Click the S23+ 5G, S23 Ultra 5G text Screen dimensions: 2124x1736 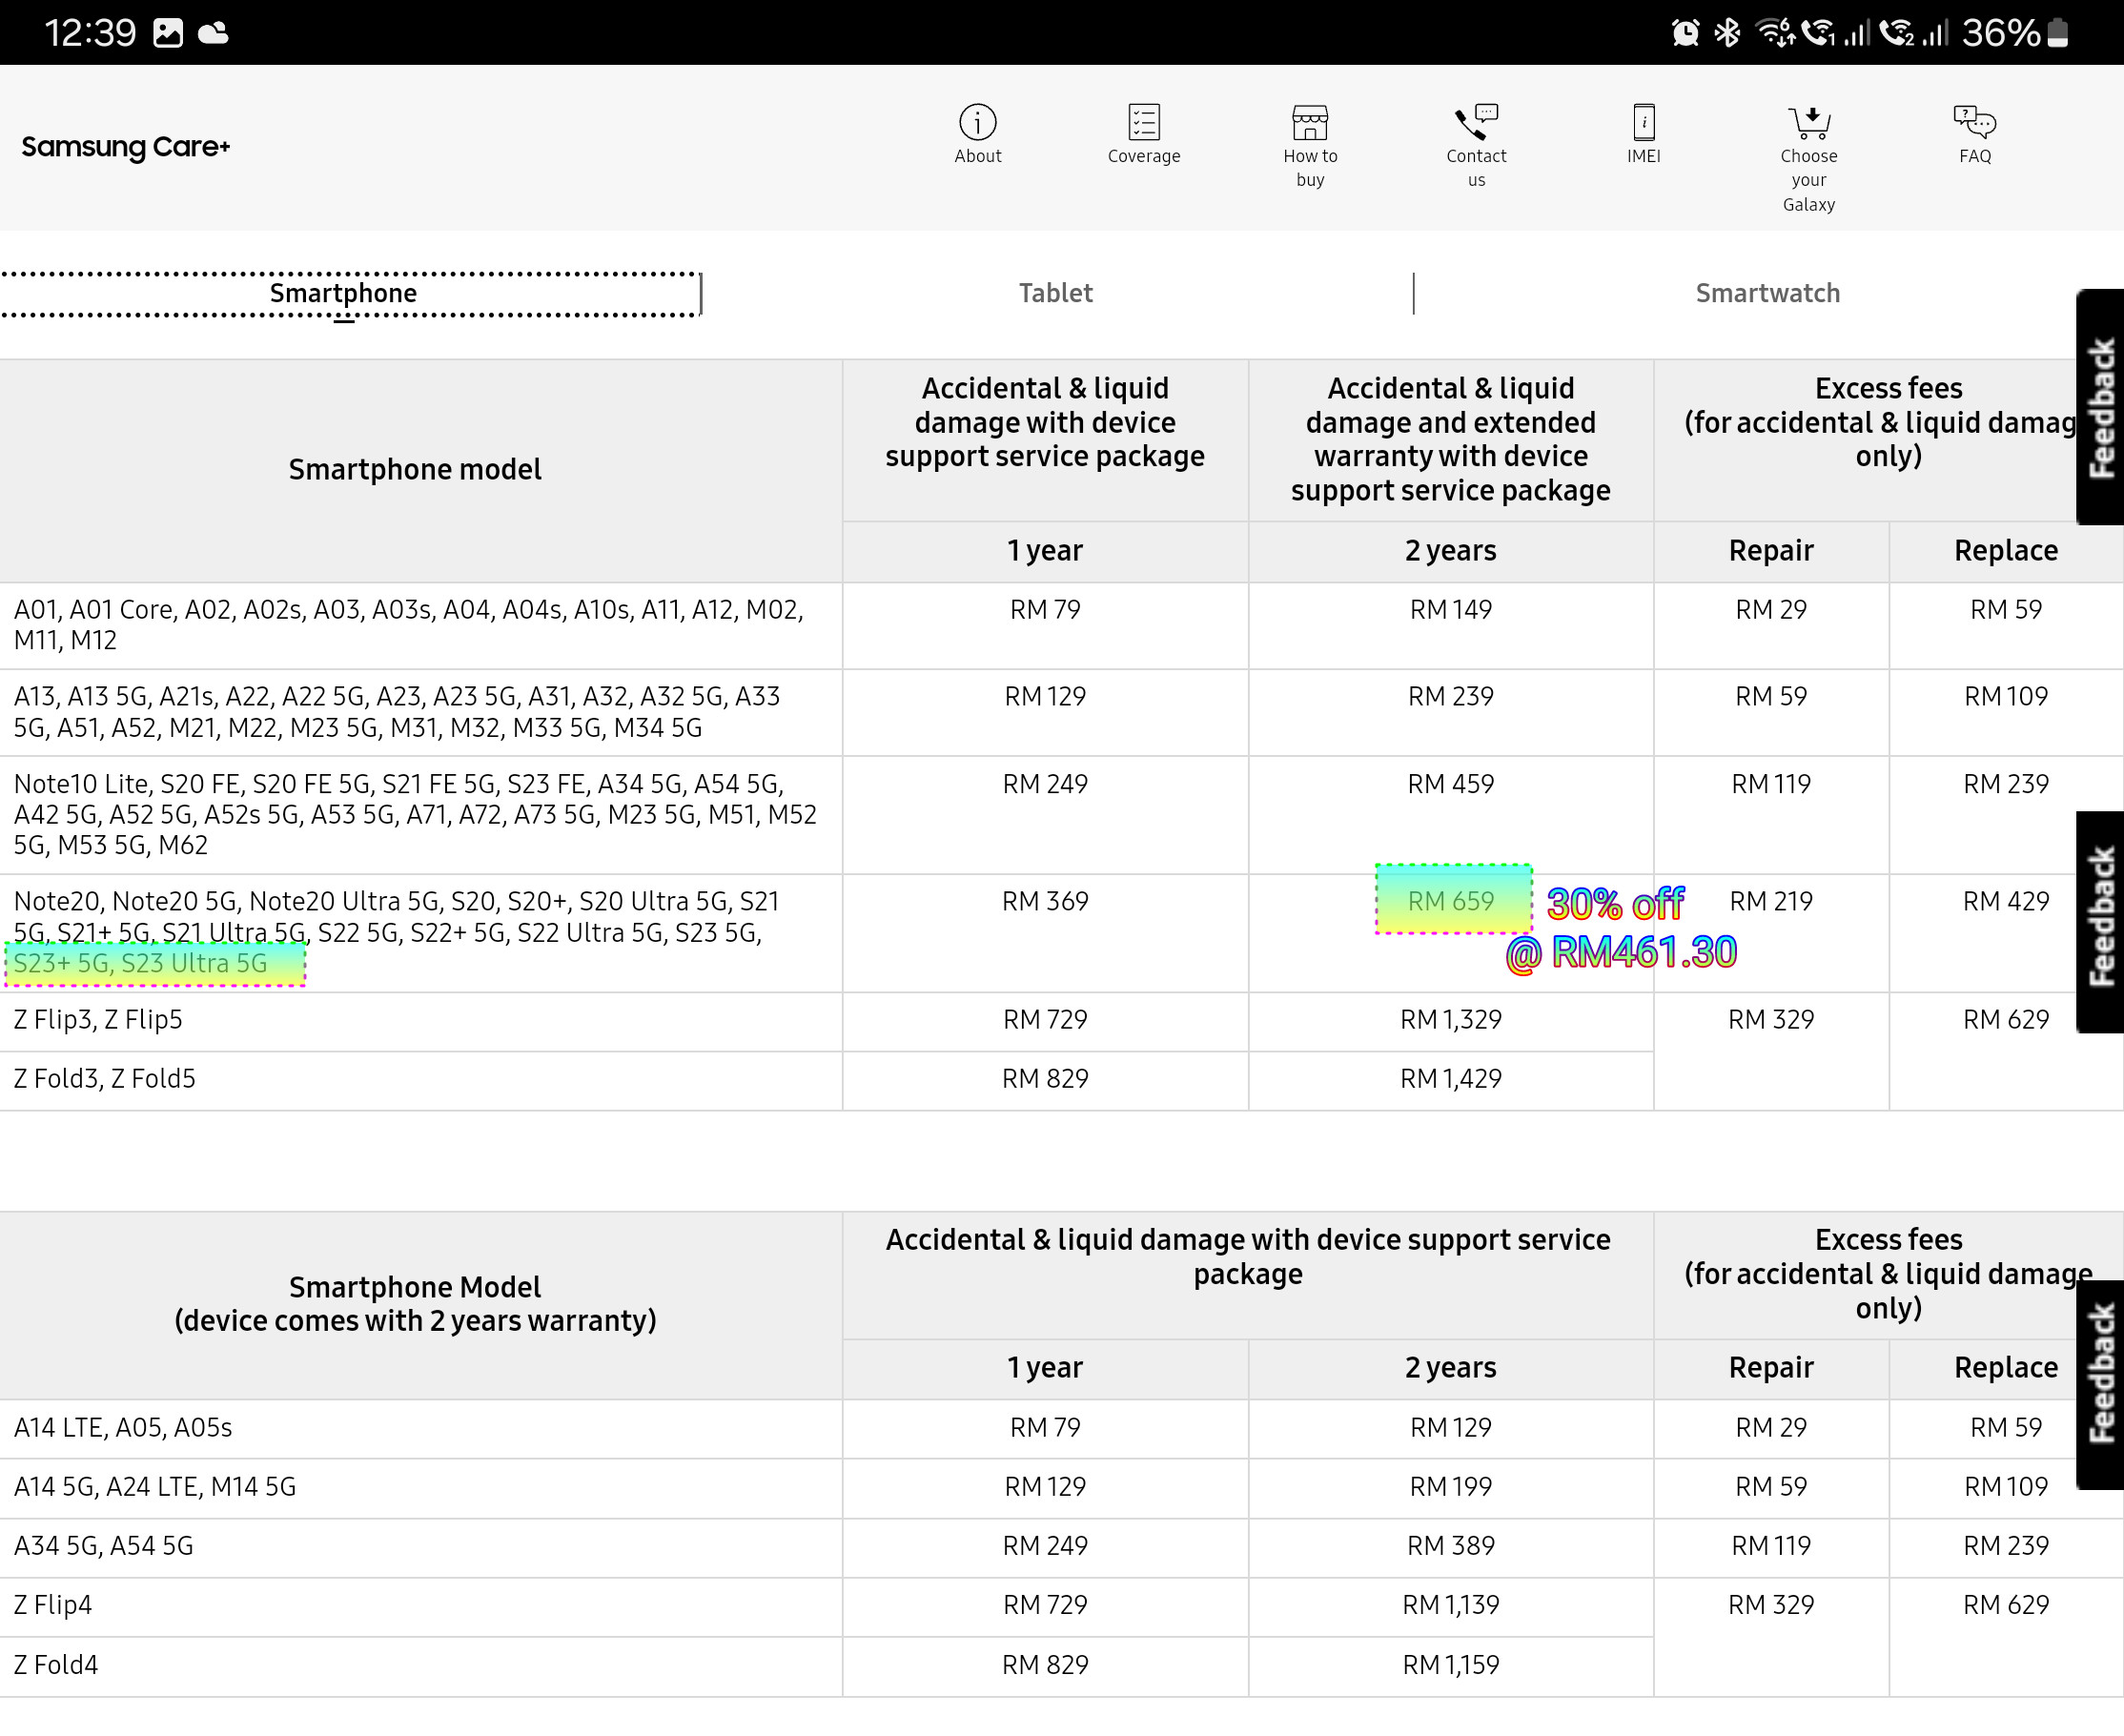coord(140,963)
